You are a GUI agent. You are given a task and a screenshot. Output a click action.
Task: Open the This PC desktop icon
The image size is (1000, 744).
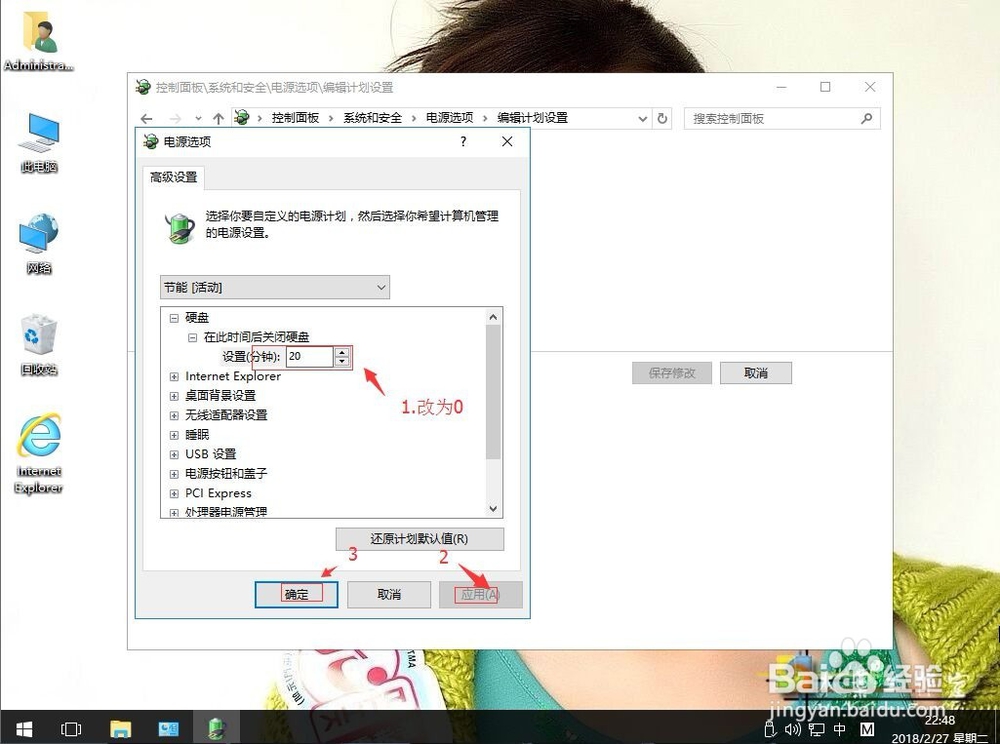[x=40, y=143]
